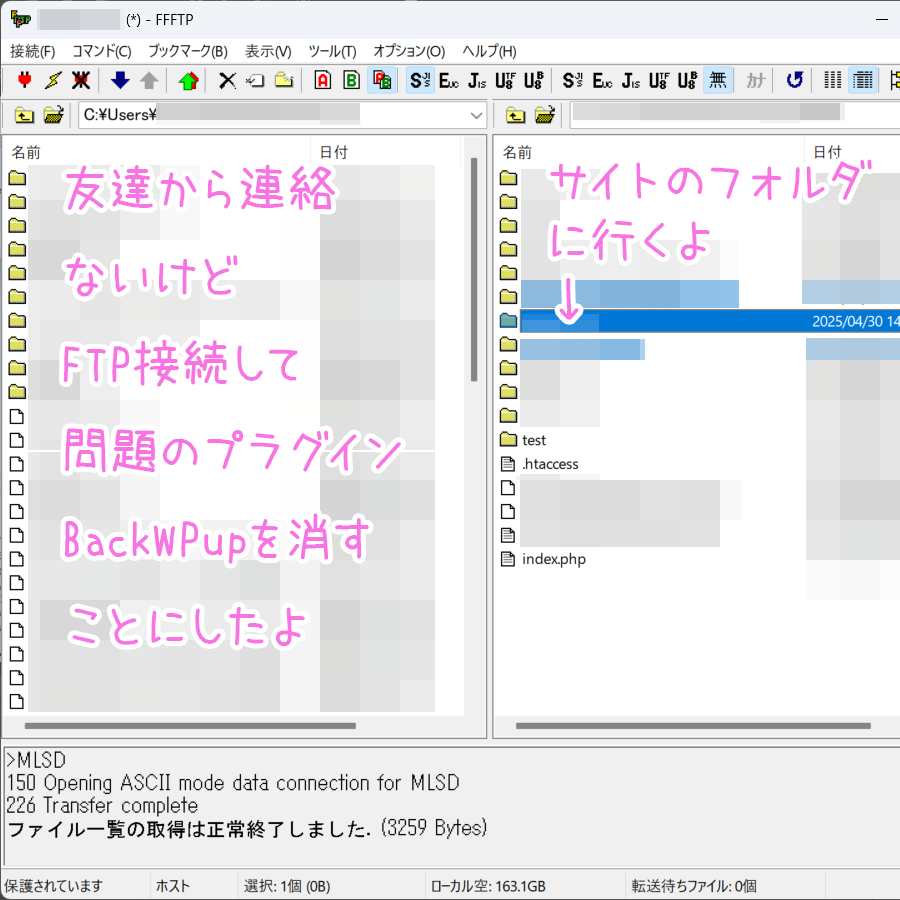The width and height of the screenshot is (900, 900).
Task: Click the blue Download arrow icon
Action: pyautogui.click(x=120, y=80)
